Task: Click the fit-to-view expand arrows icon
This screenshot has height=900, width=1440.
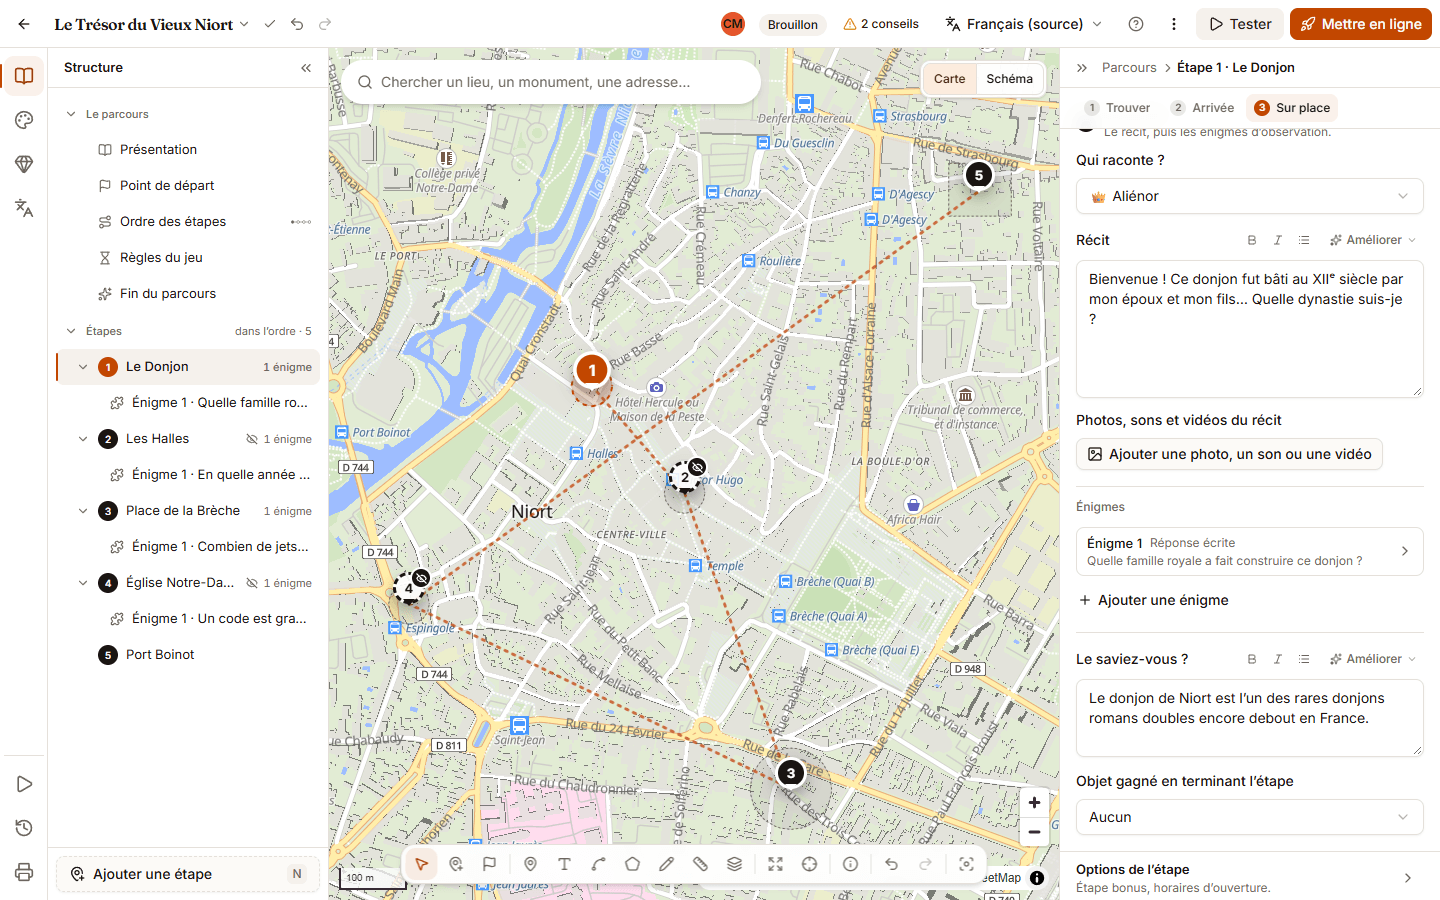Action: point(775,864)
